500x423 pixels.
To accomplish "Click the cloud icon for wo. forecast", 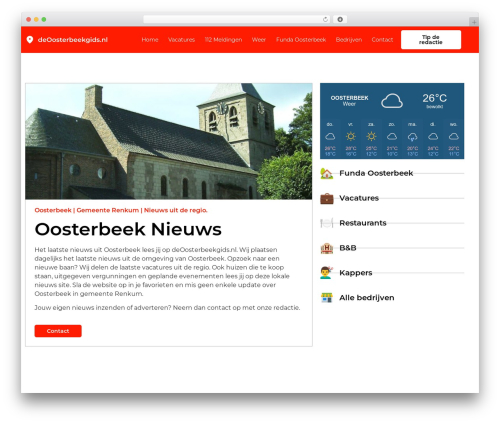I will click(x=454, y=136).
